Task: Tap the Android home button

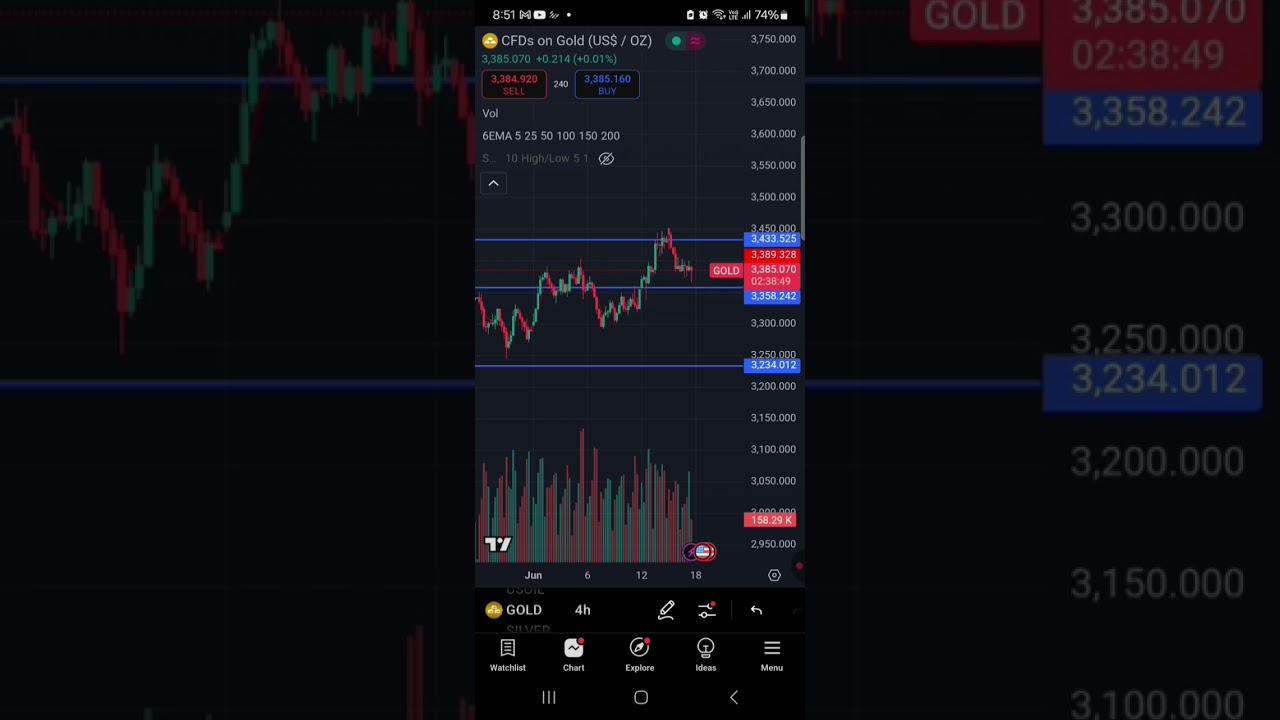Action: click(641, 698)
